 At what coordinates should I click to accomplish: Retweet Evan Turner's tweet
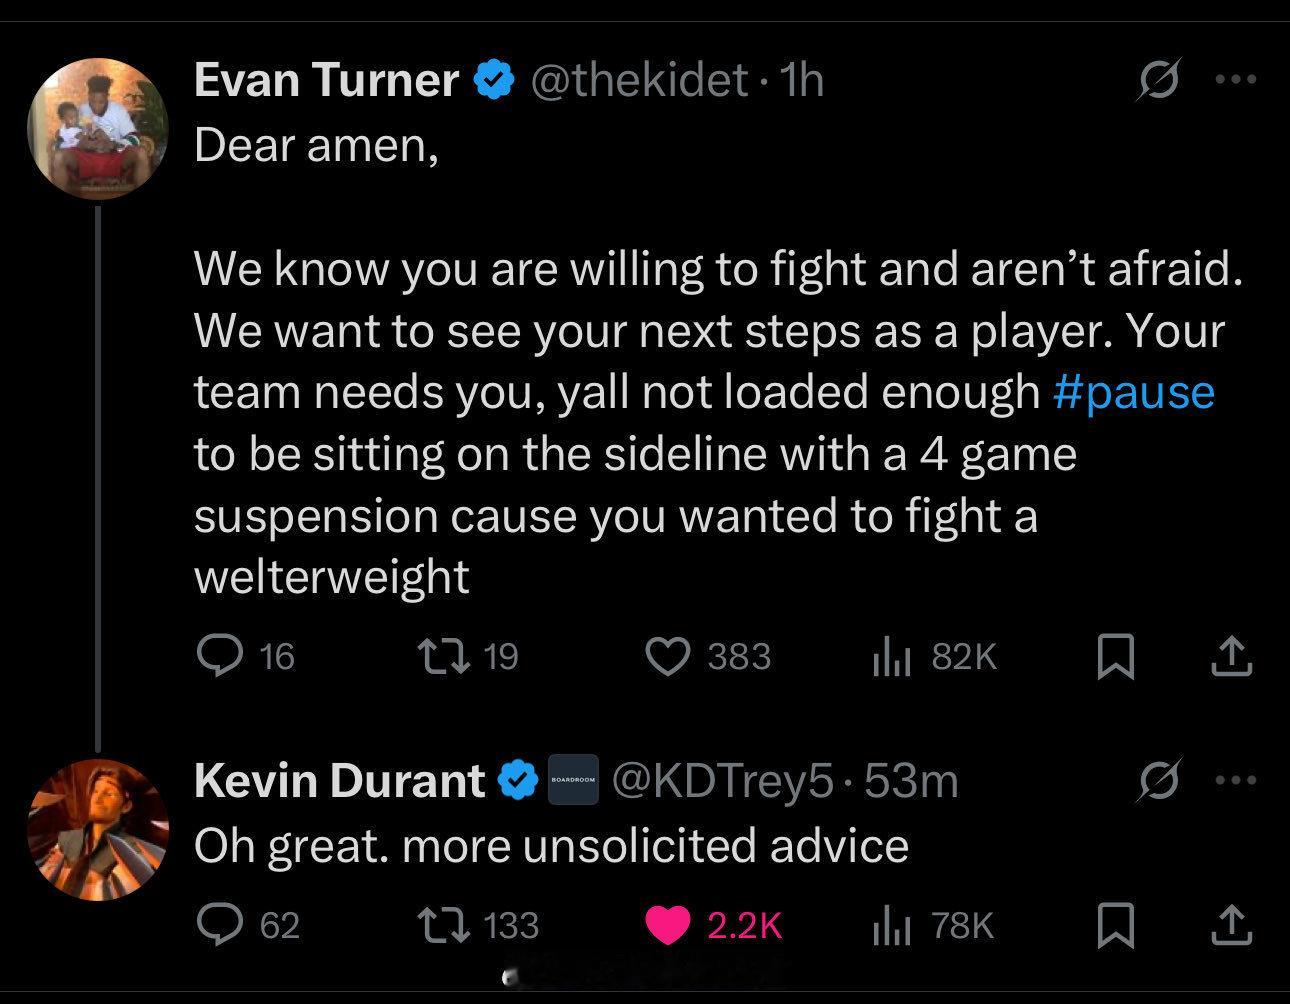pos(437,656)
